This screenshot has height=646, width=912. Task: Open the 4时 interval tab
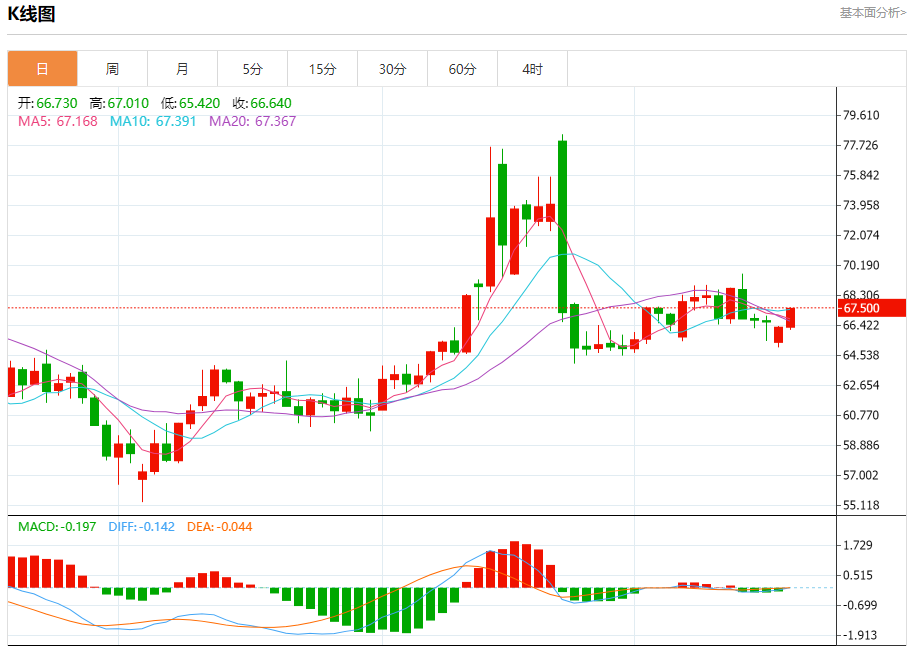(532, 69)
